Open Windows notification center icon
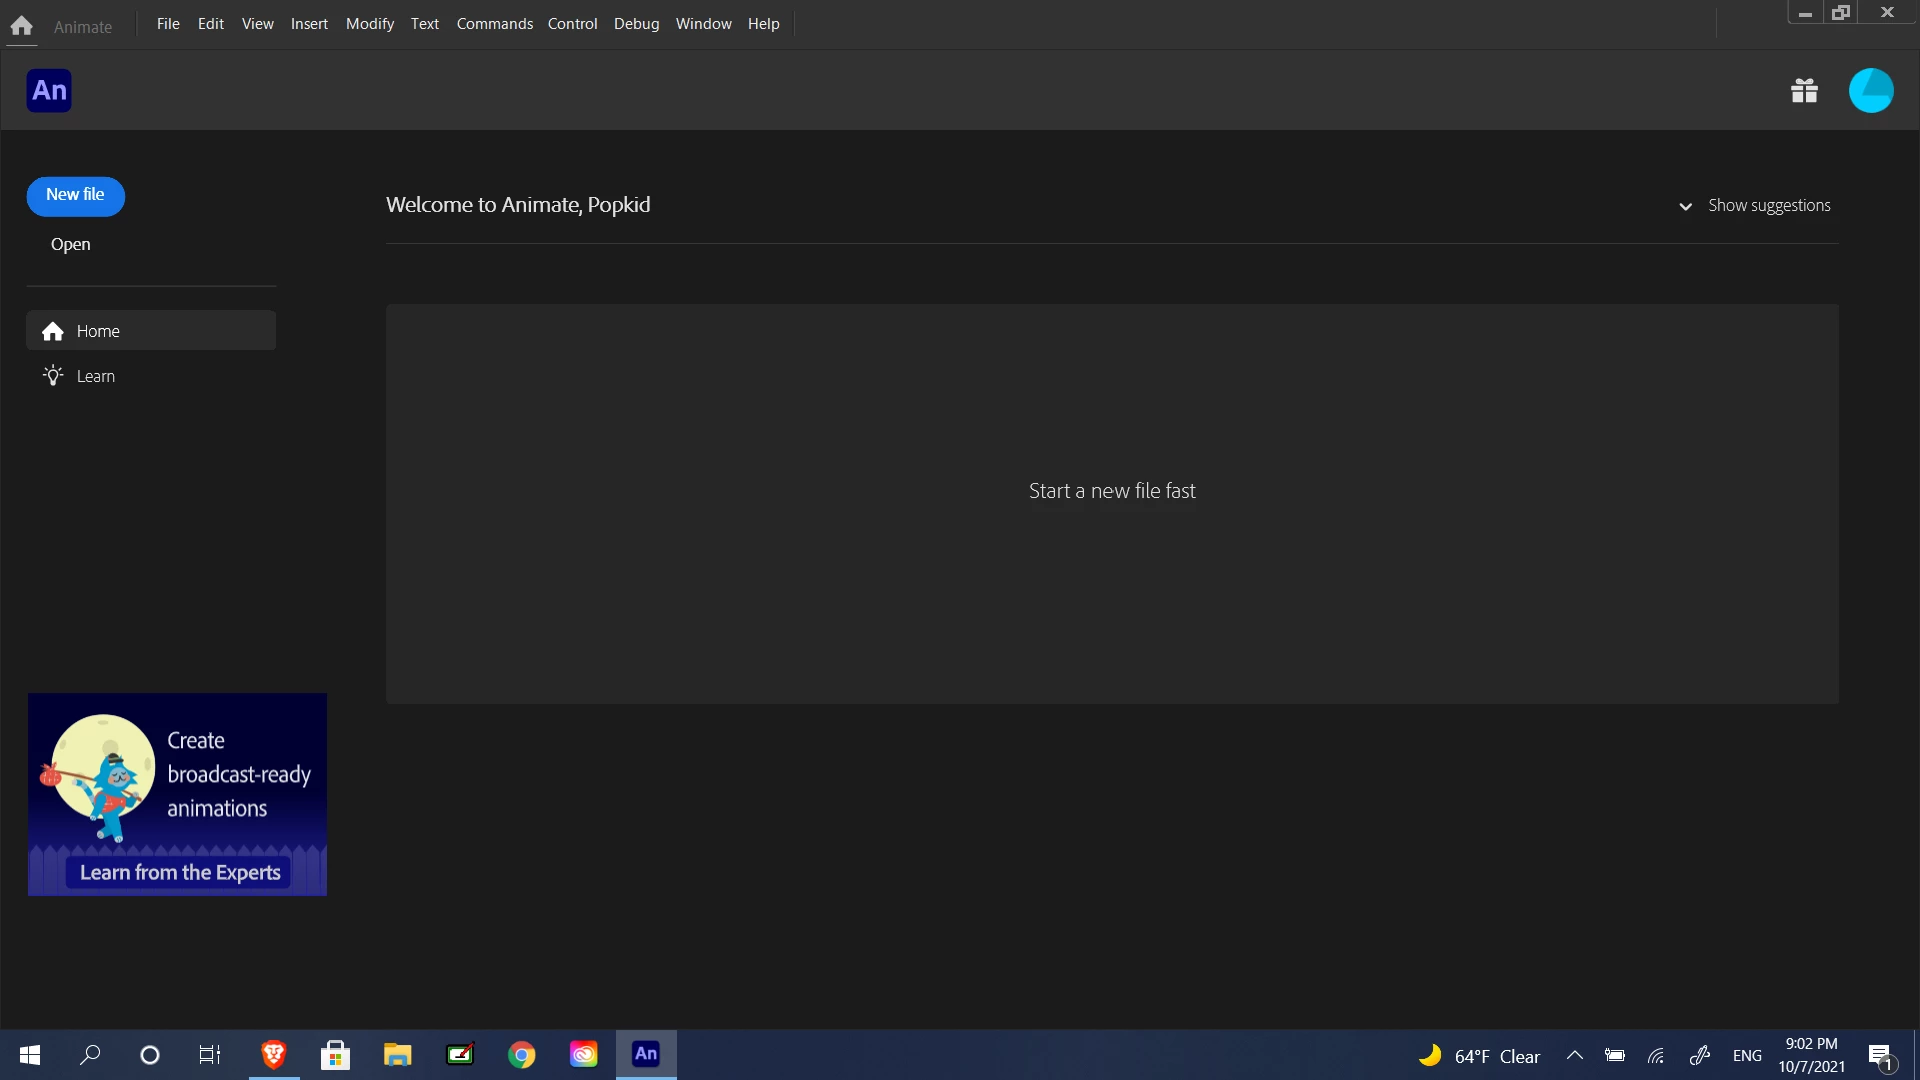This screenshot has width=1920, height=1080. [1880, 1056]
